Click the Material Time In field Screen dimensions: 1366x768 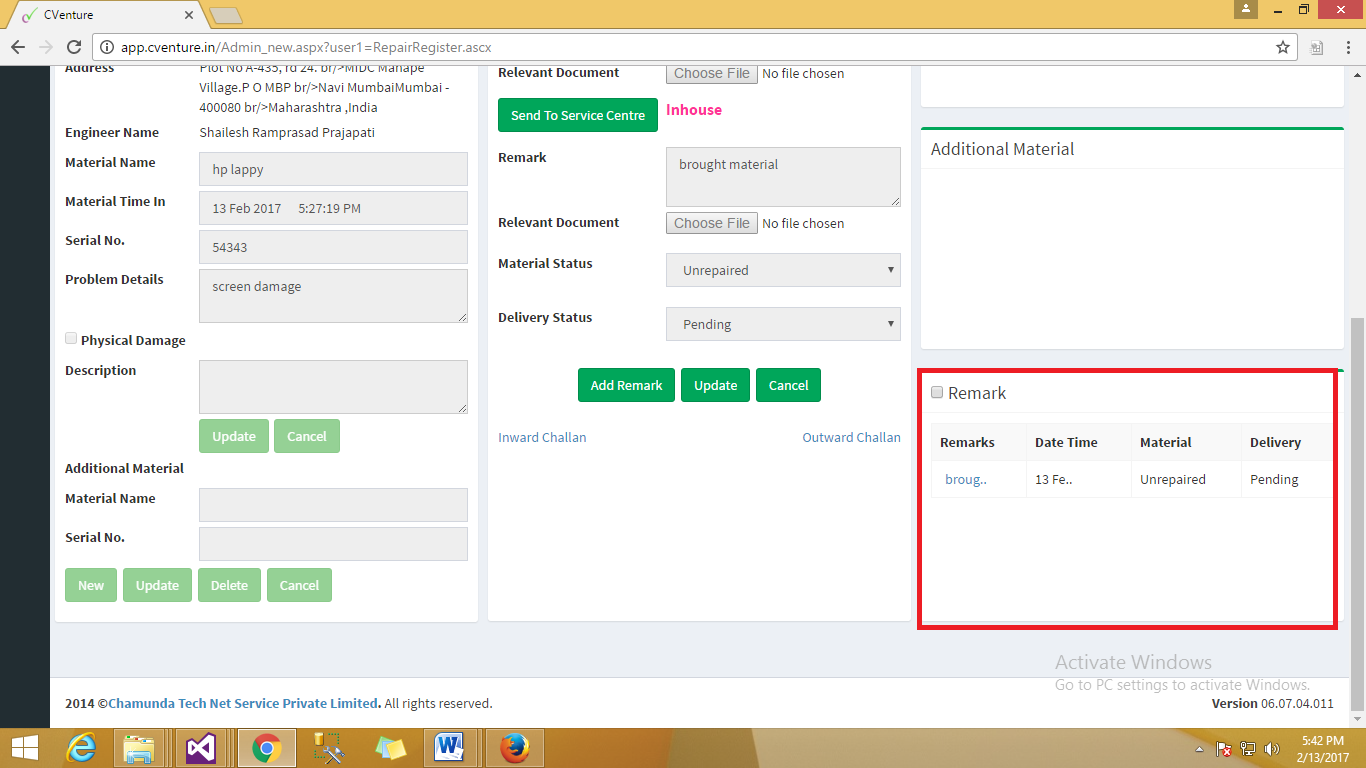click(x=333, y=208)
